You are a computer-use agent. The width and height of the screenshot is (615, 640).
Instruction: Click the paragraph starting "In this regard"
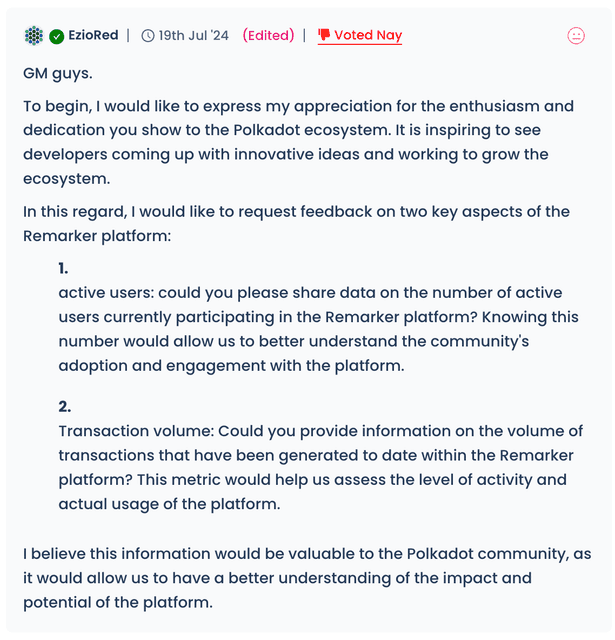pos(296,223)
